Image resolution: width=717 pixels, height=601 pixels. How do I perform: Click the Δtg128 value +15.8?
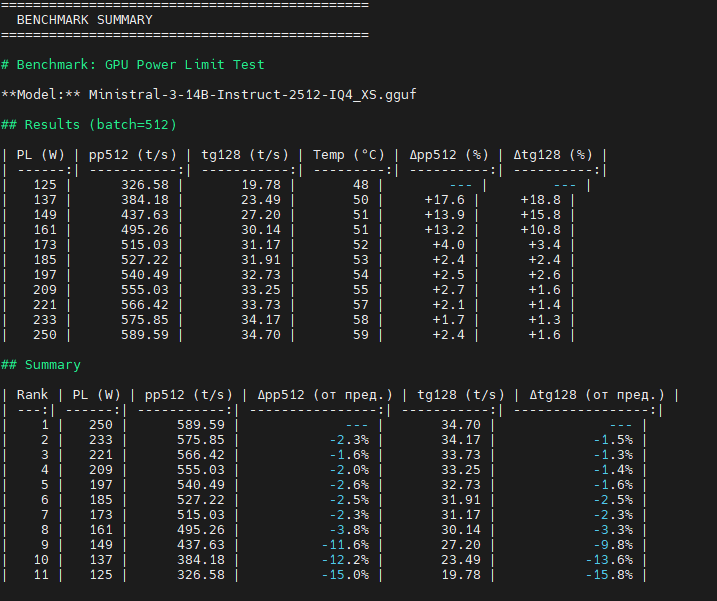[540, 215]
